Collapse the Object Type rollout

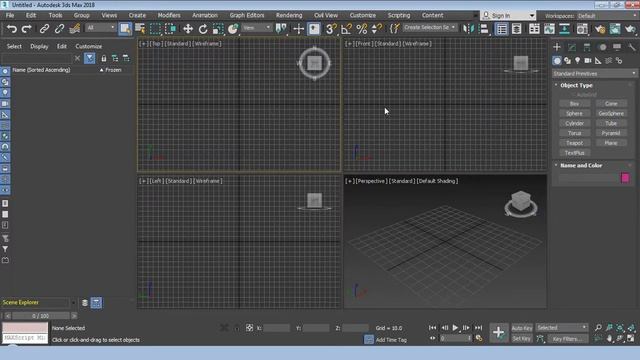click(x=576, y=85)
